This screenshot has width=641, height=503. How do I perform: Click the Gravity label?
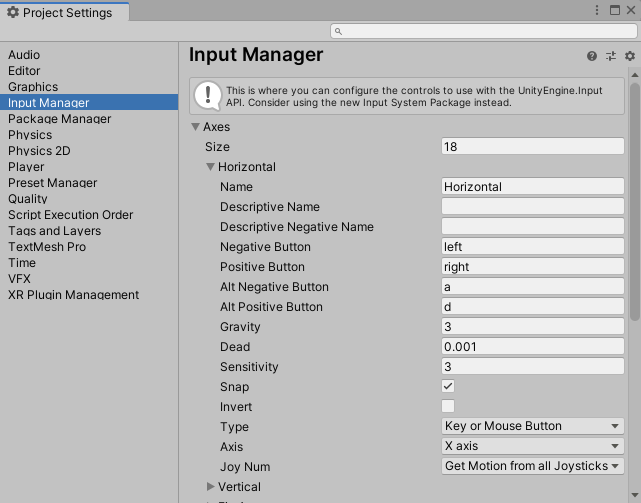coord(240,327)
